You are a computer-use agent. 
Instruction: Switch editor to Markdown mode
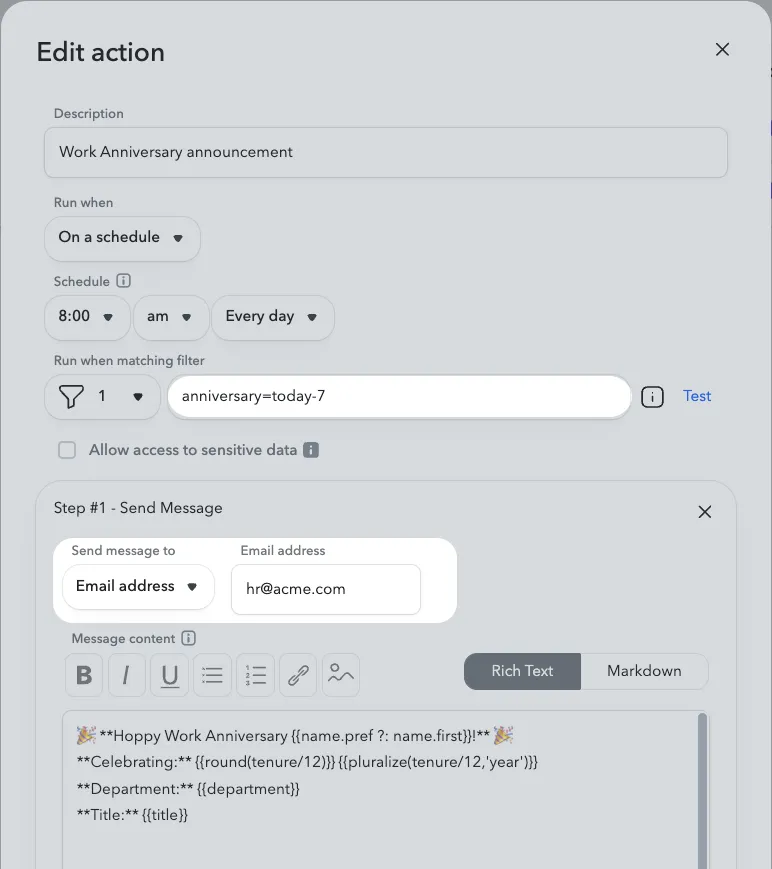(x=644, y=671)
